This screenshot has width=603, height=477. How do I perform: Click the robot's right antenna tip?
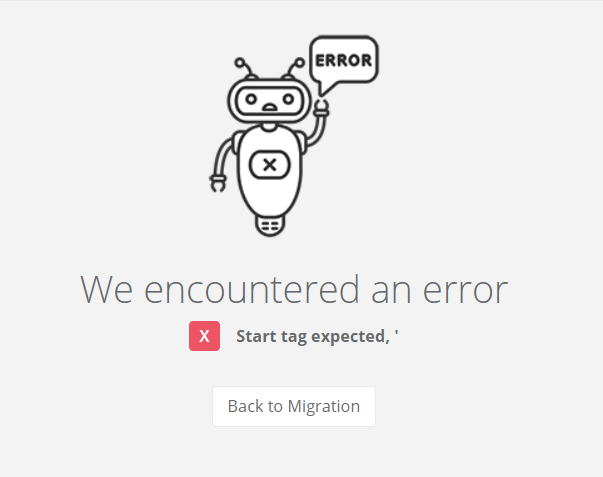pyautogui.click(x=299, y=62)
